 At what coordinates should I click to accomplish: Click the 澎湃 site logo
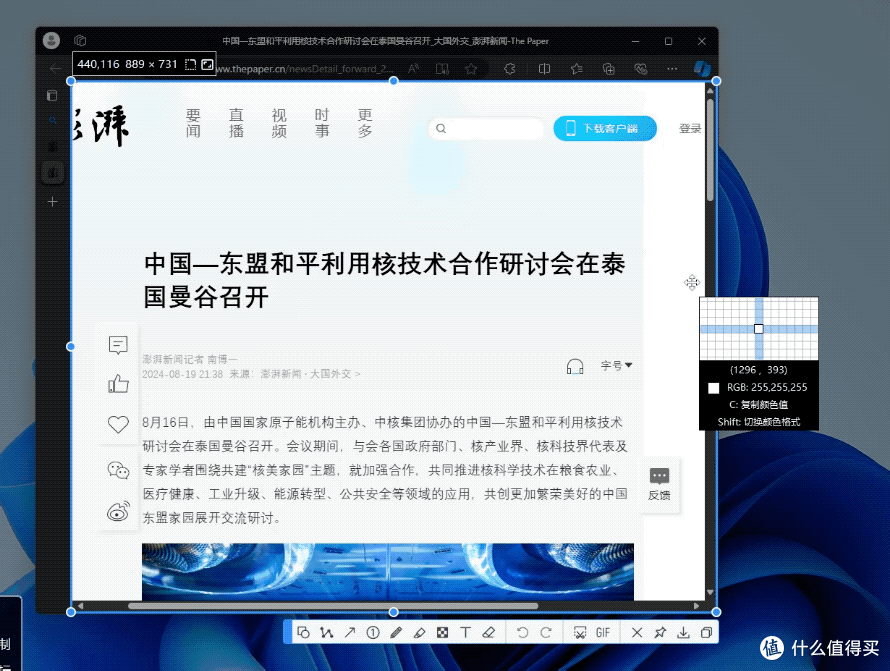click(100, 126)
